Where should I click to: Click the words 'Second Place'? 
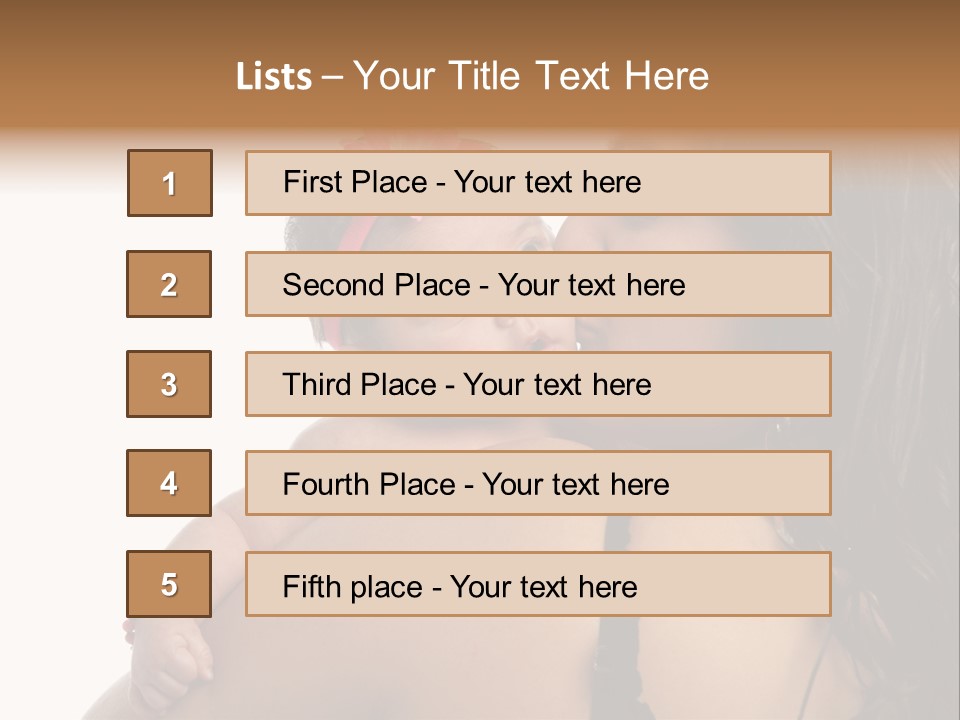click(377, 285)
